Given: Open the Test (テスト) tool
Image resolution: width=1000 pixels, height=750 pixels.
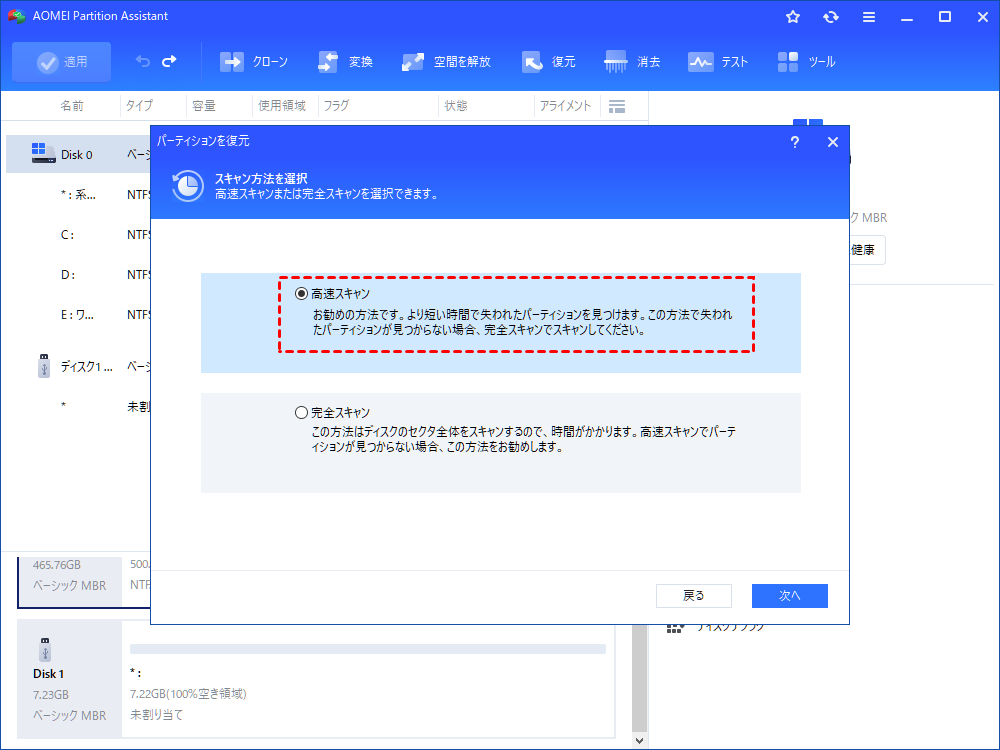Looking at the screenshot, I should [700, 62].
